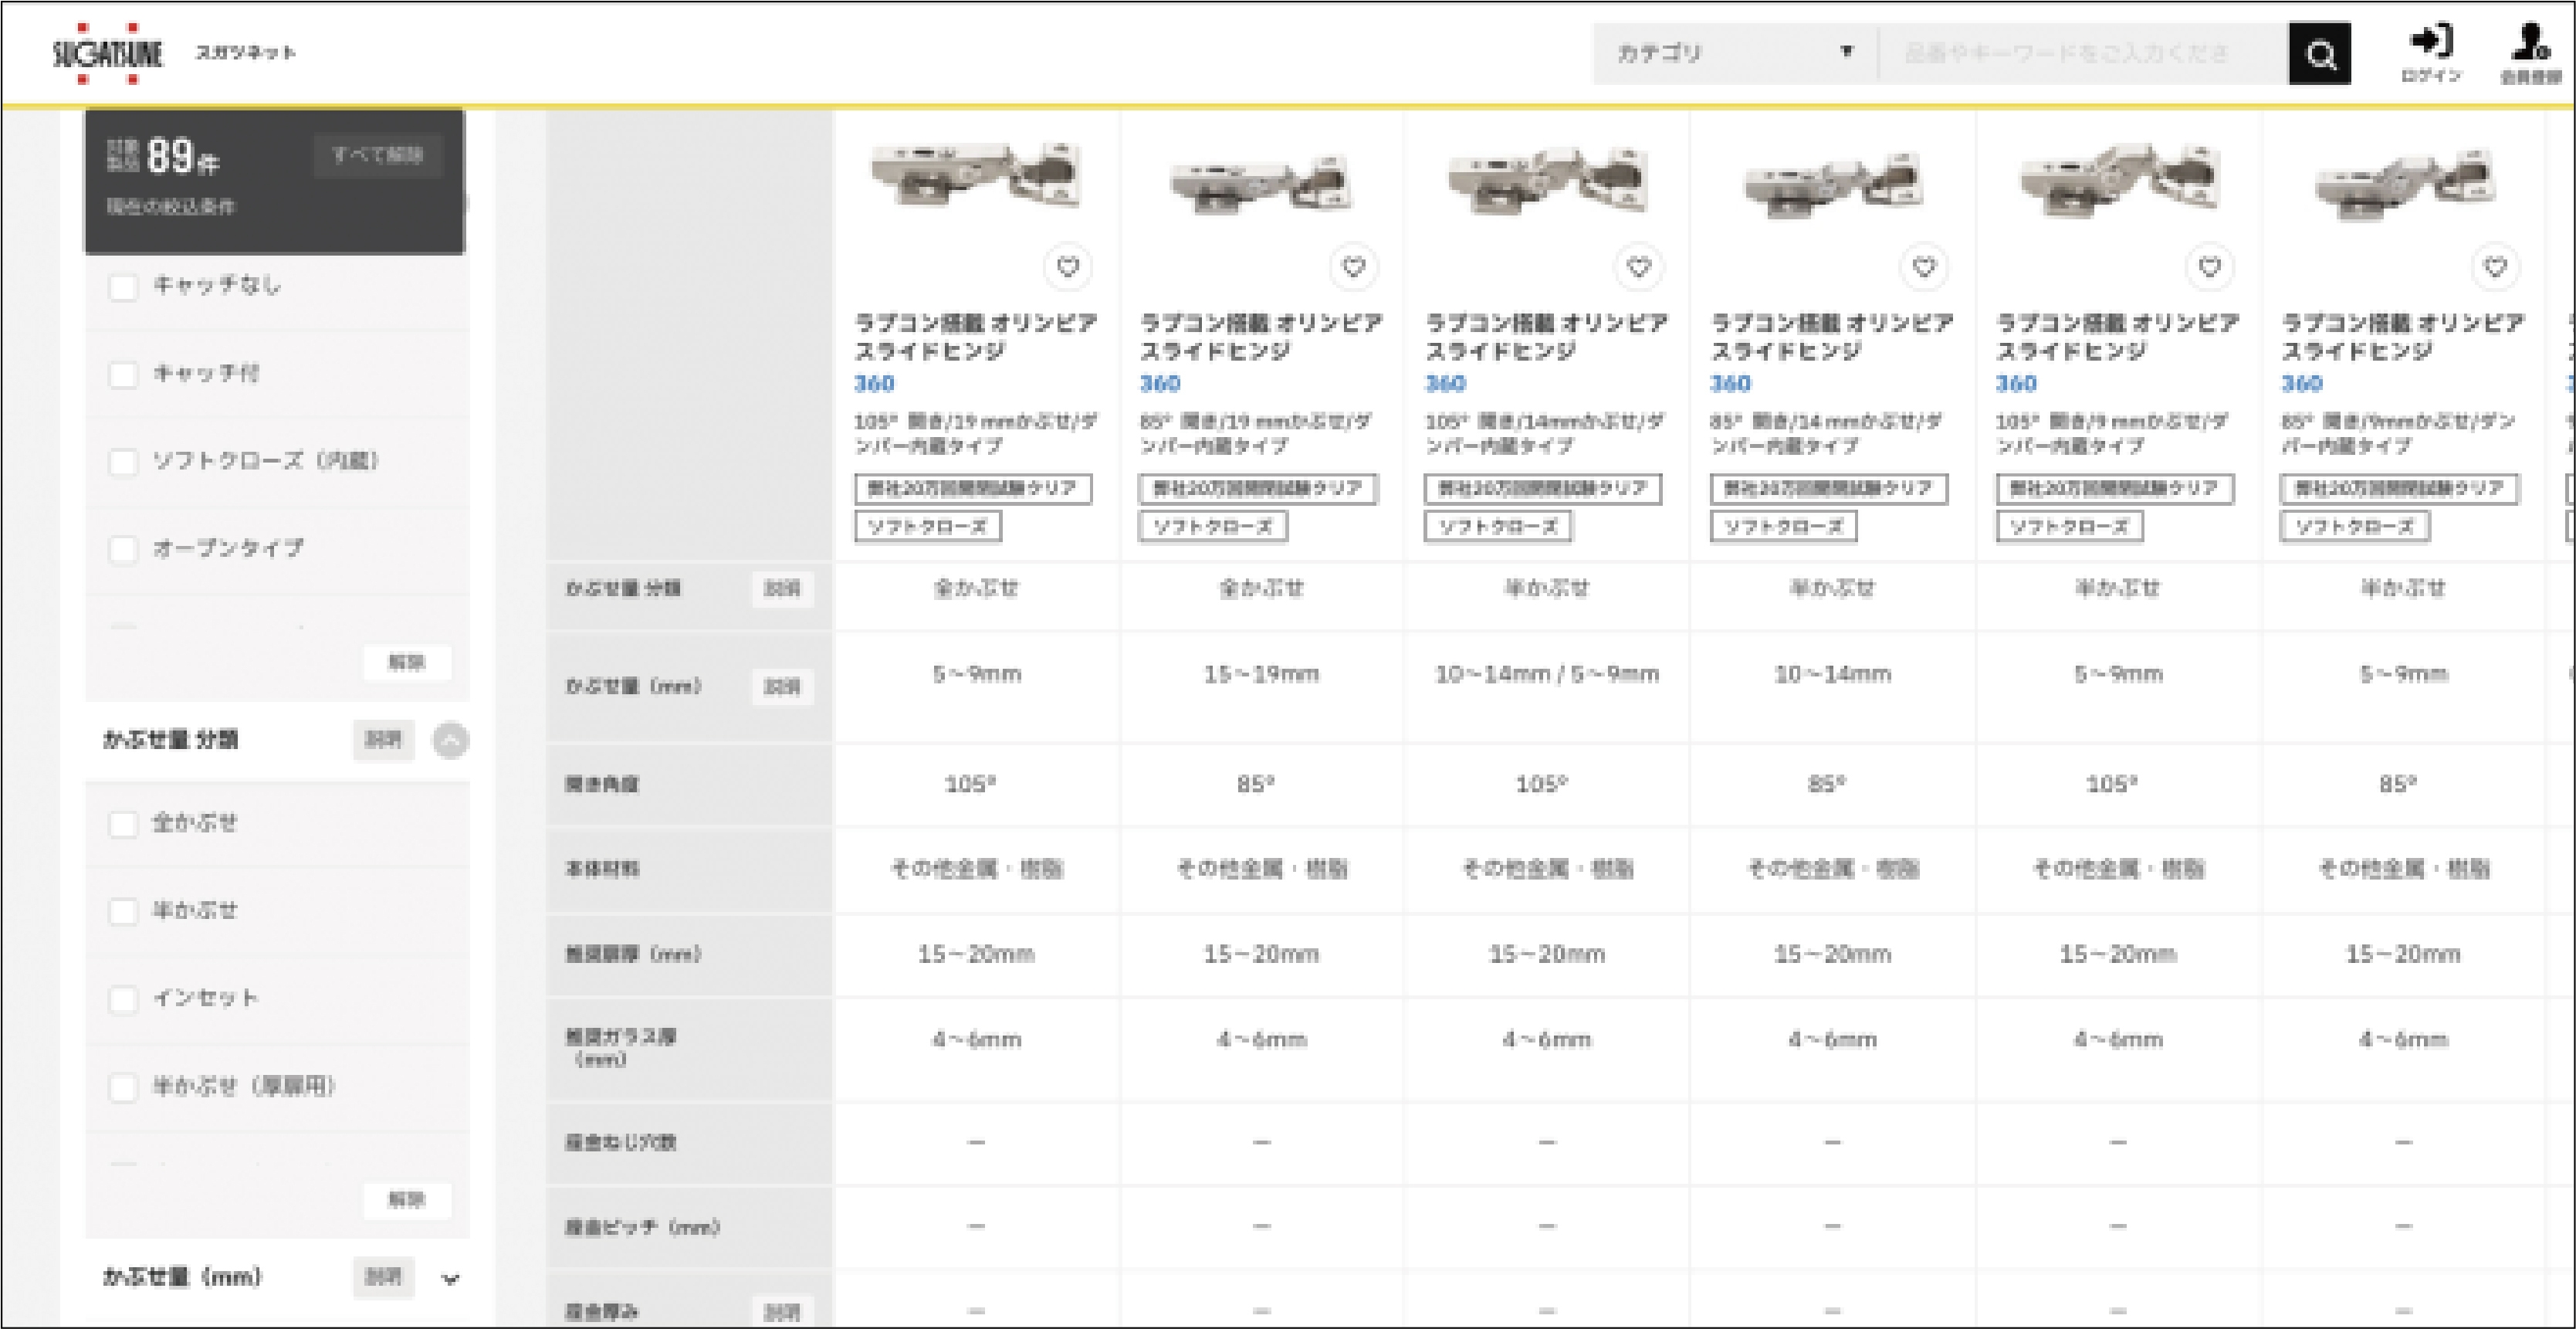Click heart icon on sixth hinge product

tap(2495, 267)
